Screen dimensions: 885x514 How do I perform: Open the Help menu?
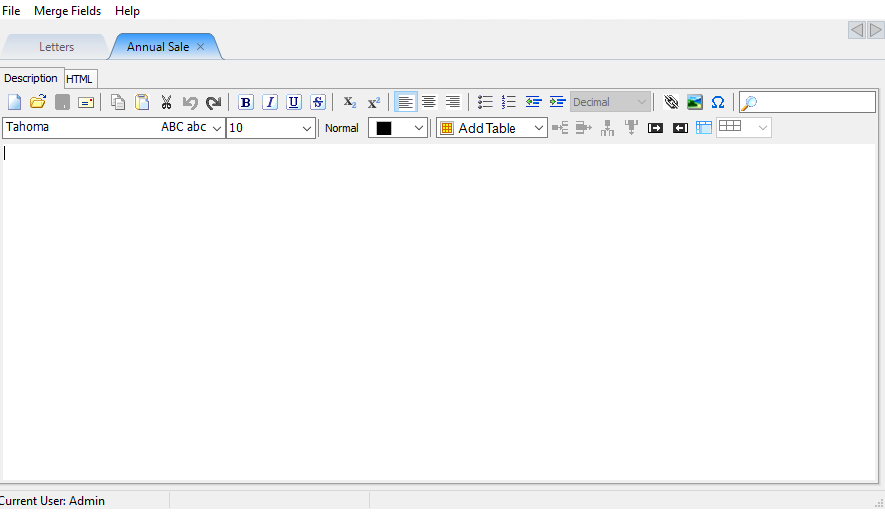click(x=127, y=11)
